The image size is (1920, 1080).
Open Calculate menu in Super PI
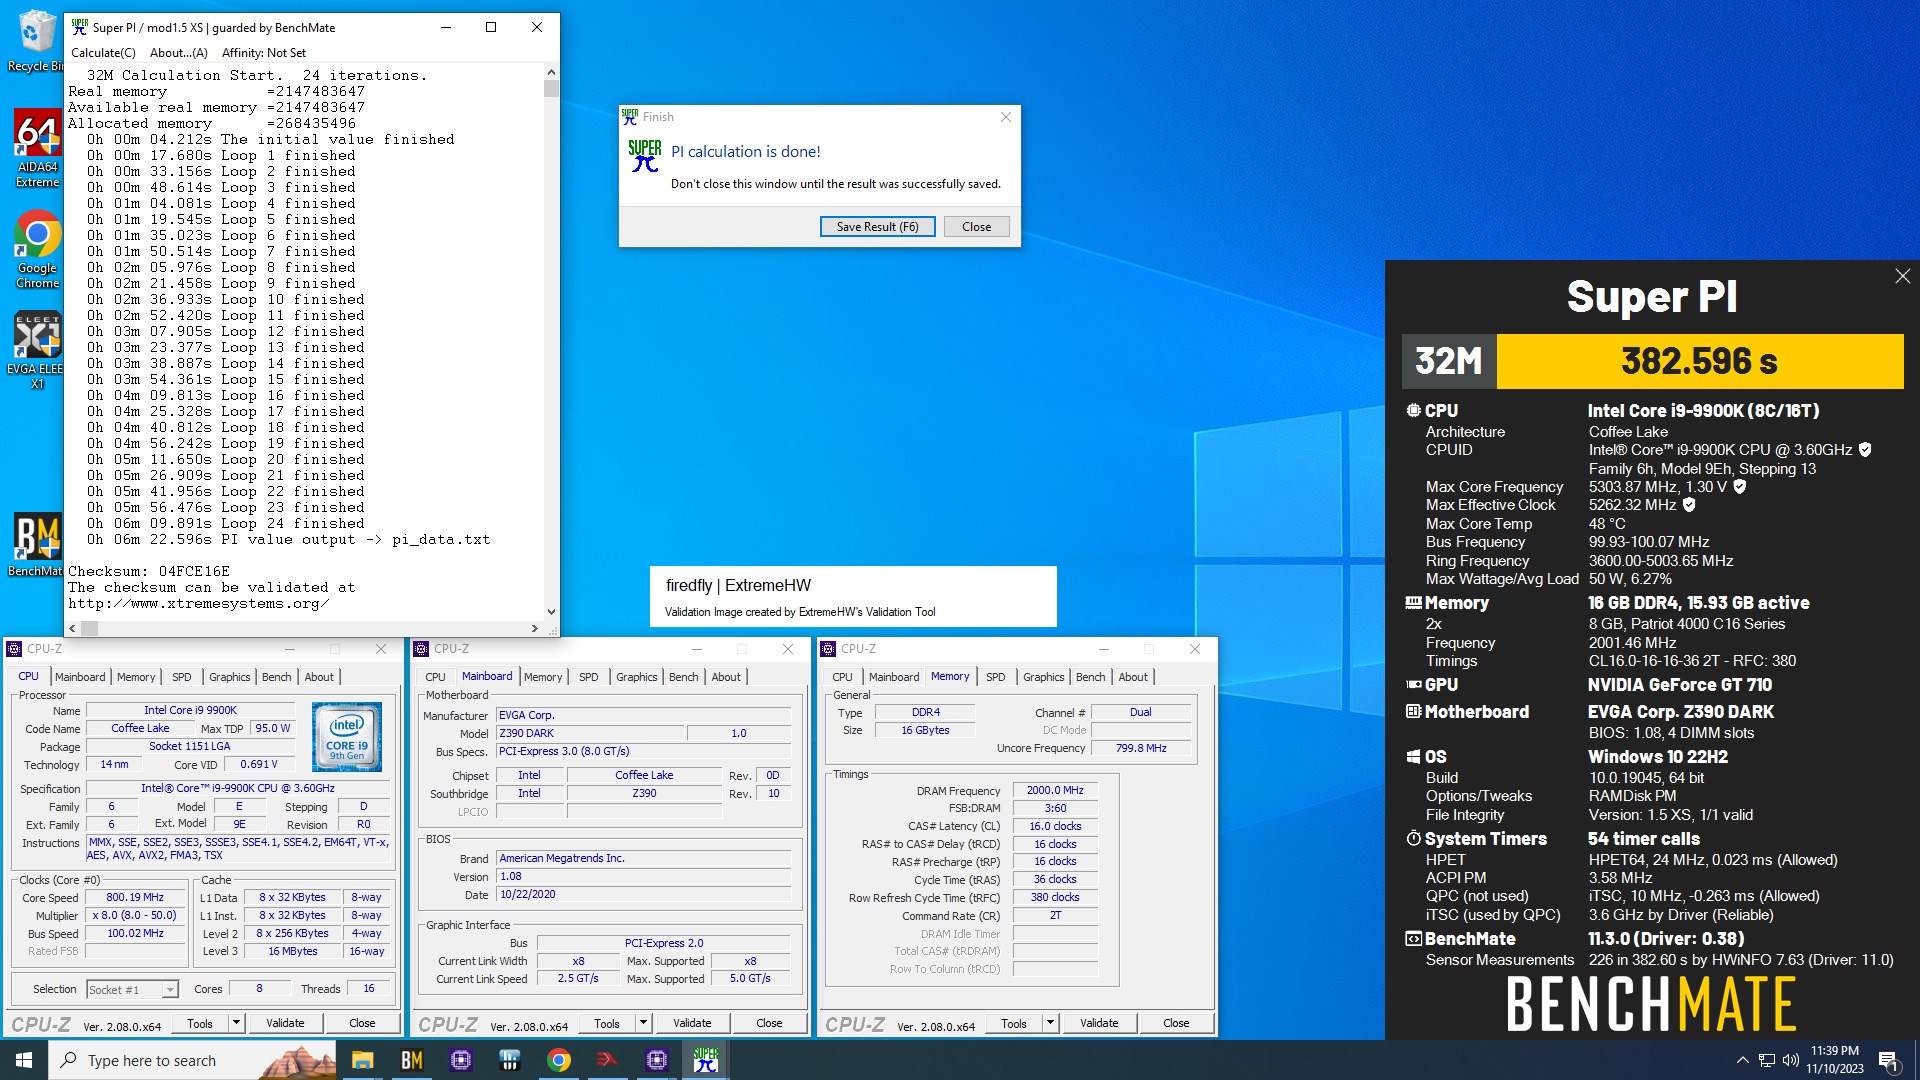point(103,53)
